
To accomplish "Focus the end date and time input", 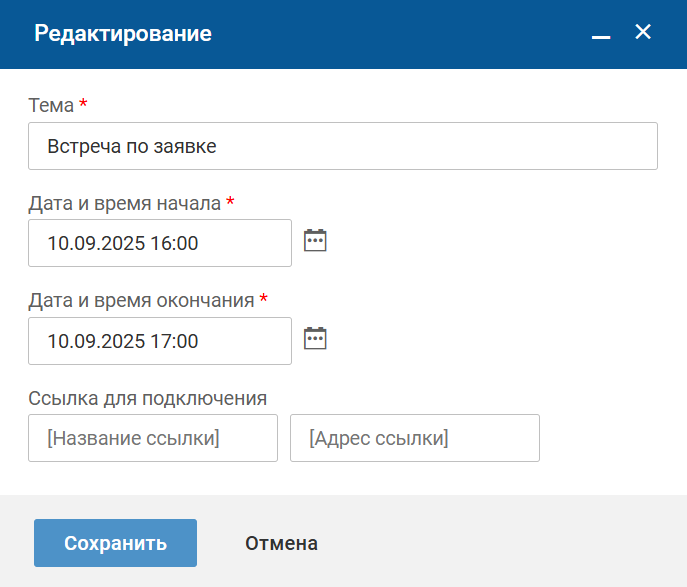I will coord(160,341).
